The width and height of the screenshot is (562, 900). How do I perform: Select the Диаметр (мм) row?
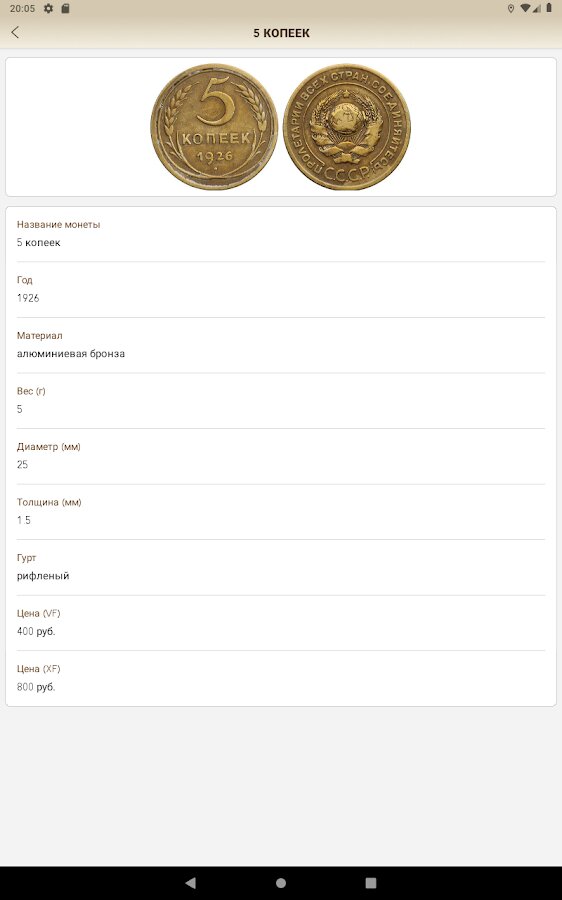(x=281, y=457)
